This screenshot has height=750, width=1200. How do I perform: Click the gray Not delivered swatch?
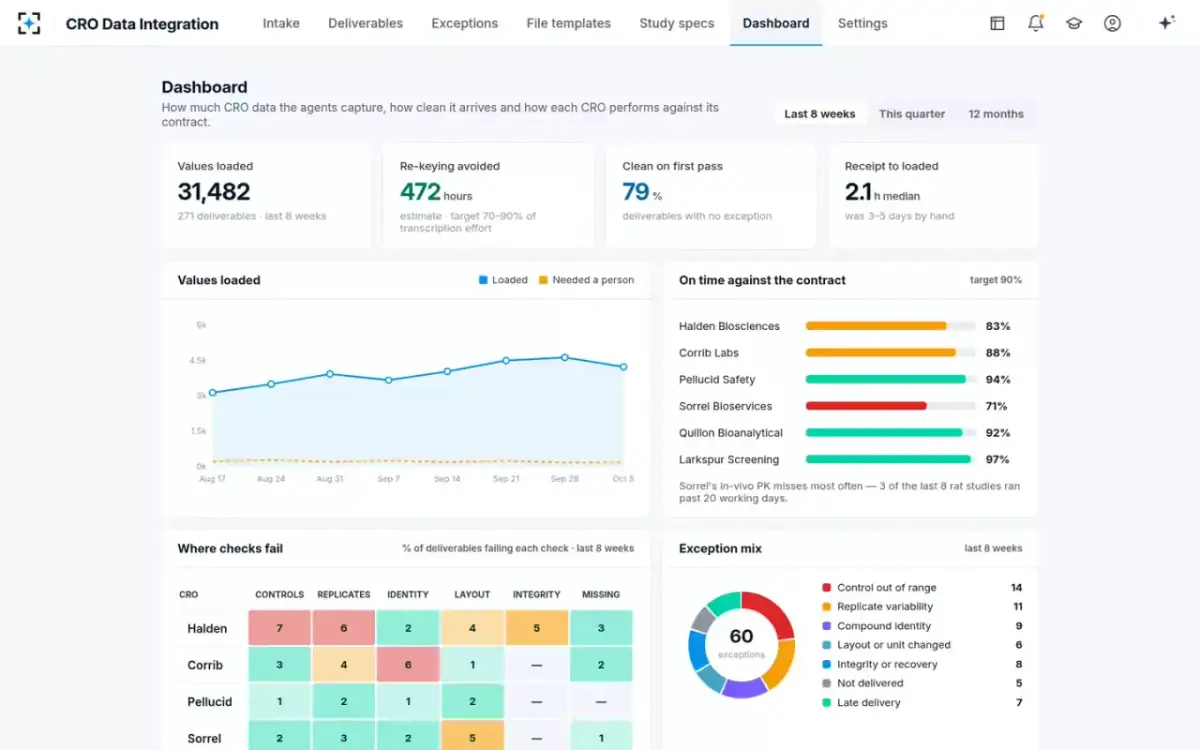tap(826, 683)
